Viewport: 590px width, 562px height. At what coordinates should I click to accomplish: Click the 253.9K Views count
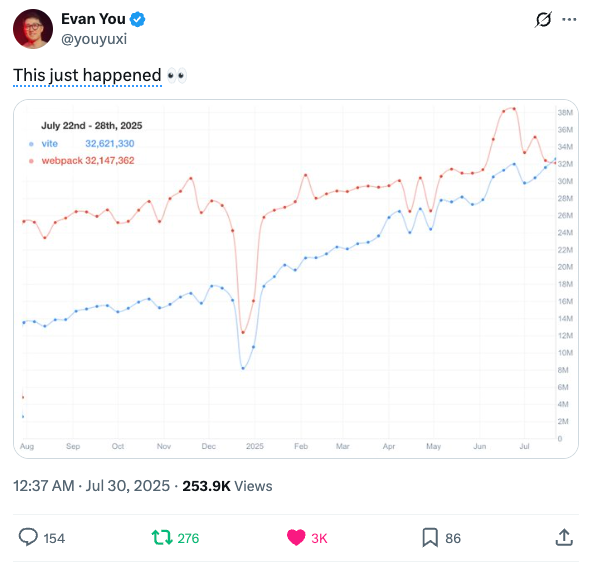(227, 486)
